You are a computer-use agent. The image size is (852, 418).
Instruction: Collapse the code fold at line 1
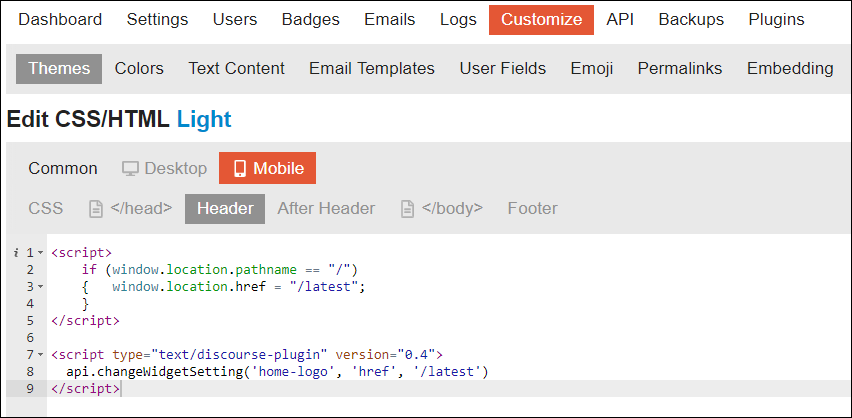tap(40, 253)
